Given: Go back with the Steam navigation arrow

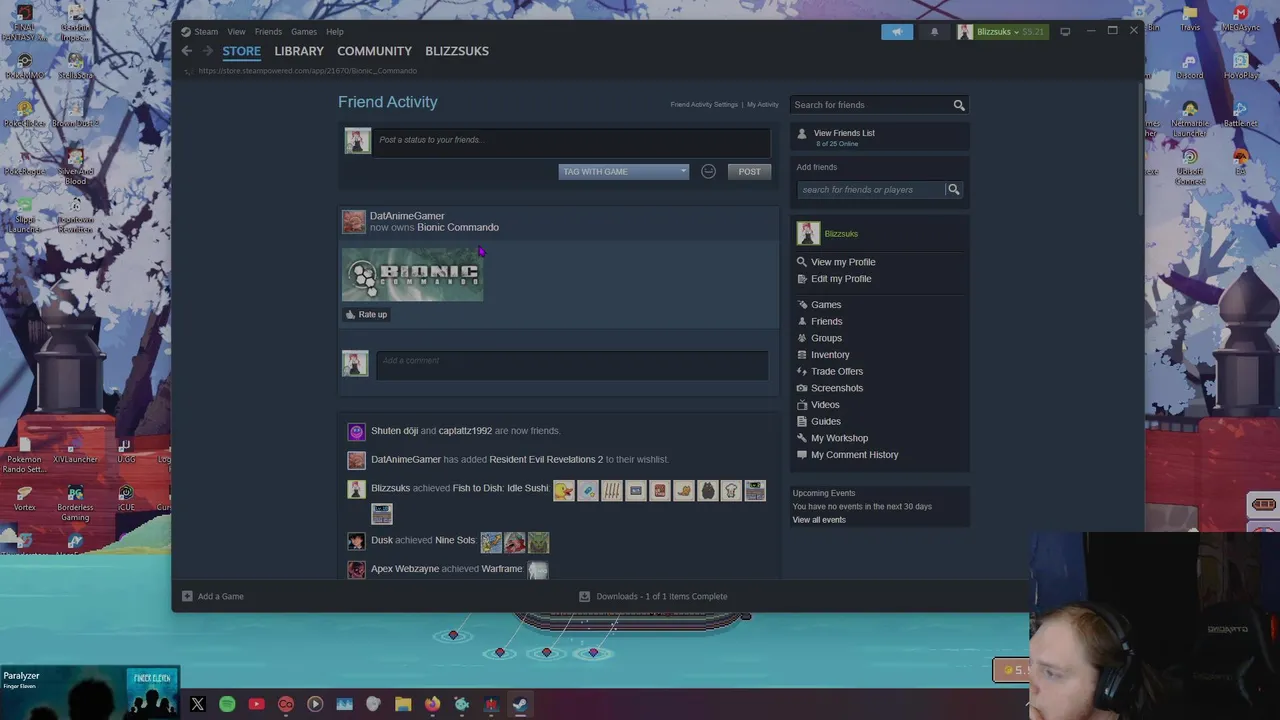Looking at the screenshot, I should (x=186, y=51).
